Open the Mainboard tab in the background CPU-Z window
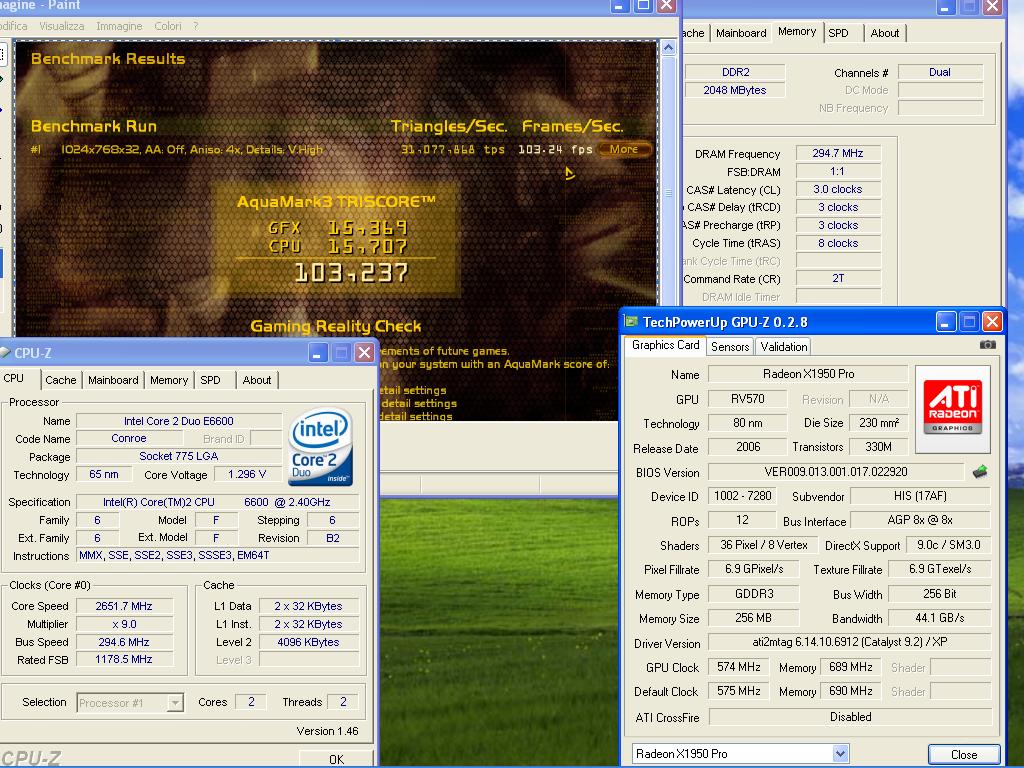This screenshot has width=1024, height=768. [x=741, y=33]
